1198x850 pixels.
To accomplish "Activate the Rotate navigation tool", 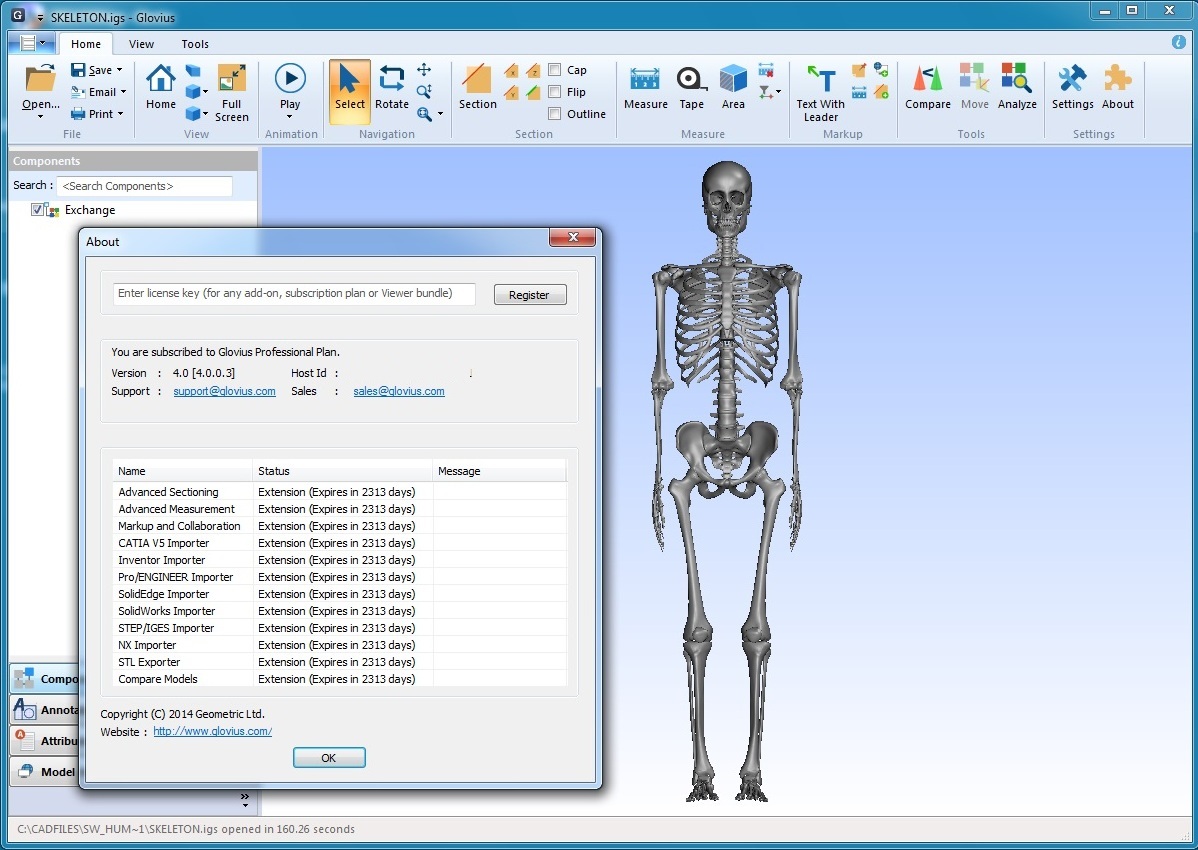I will point(392,87).
